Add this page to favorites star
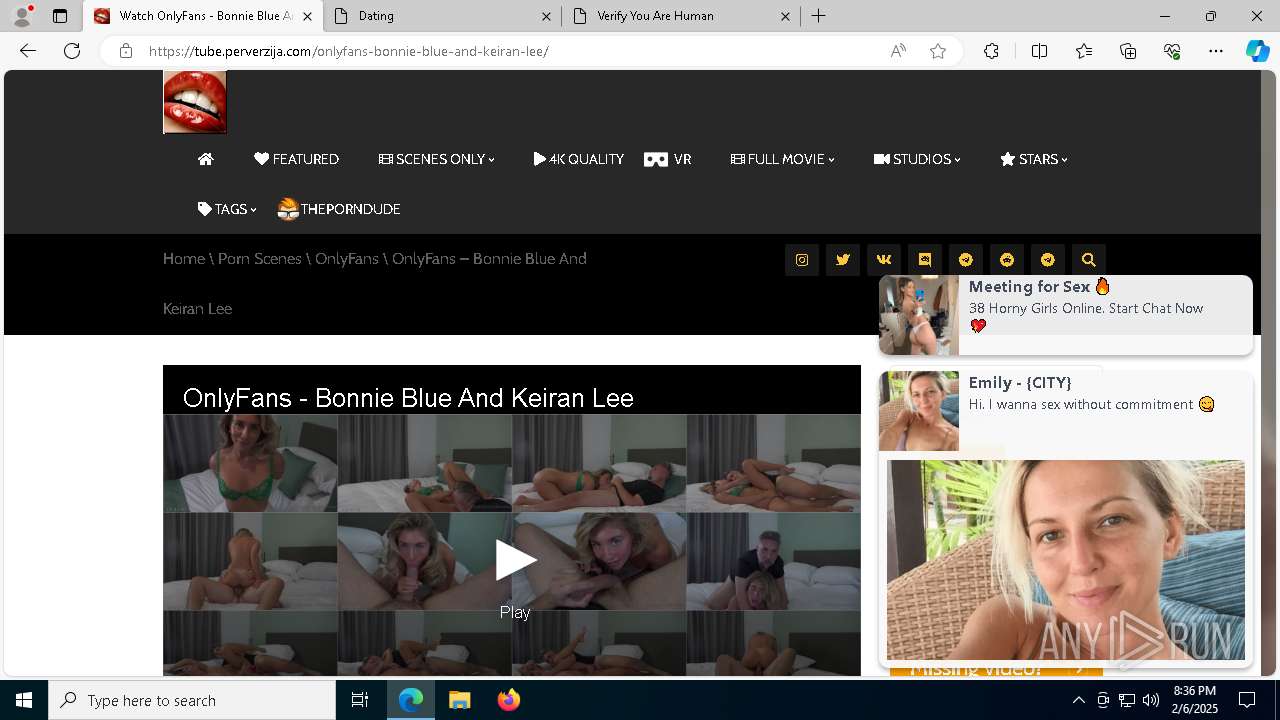The width and height of the screenshot is (1280, 720). (x=938, y=51)
